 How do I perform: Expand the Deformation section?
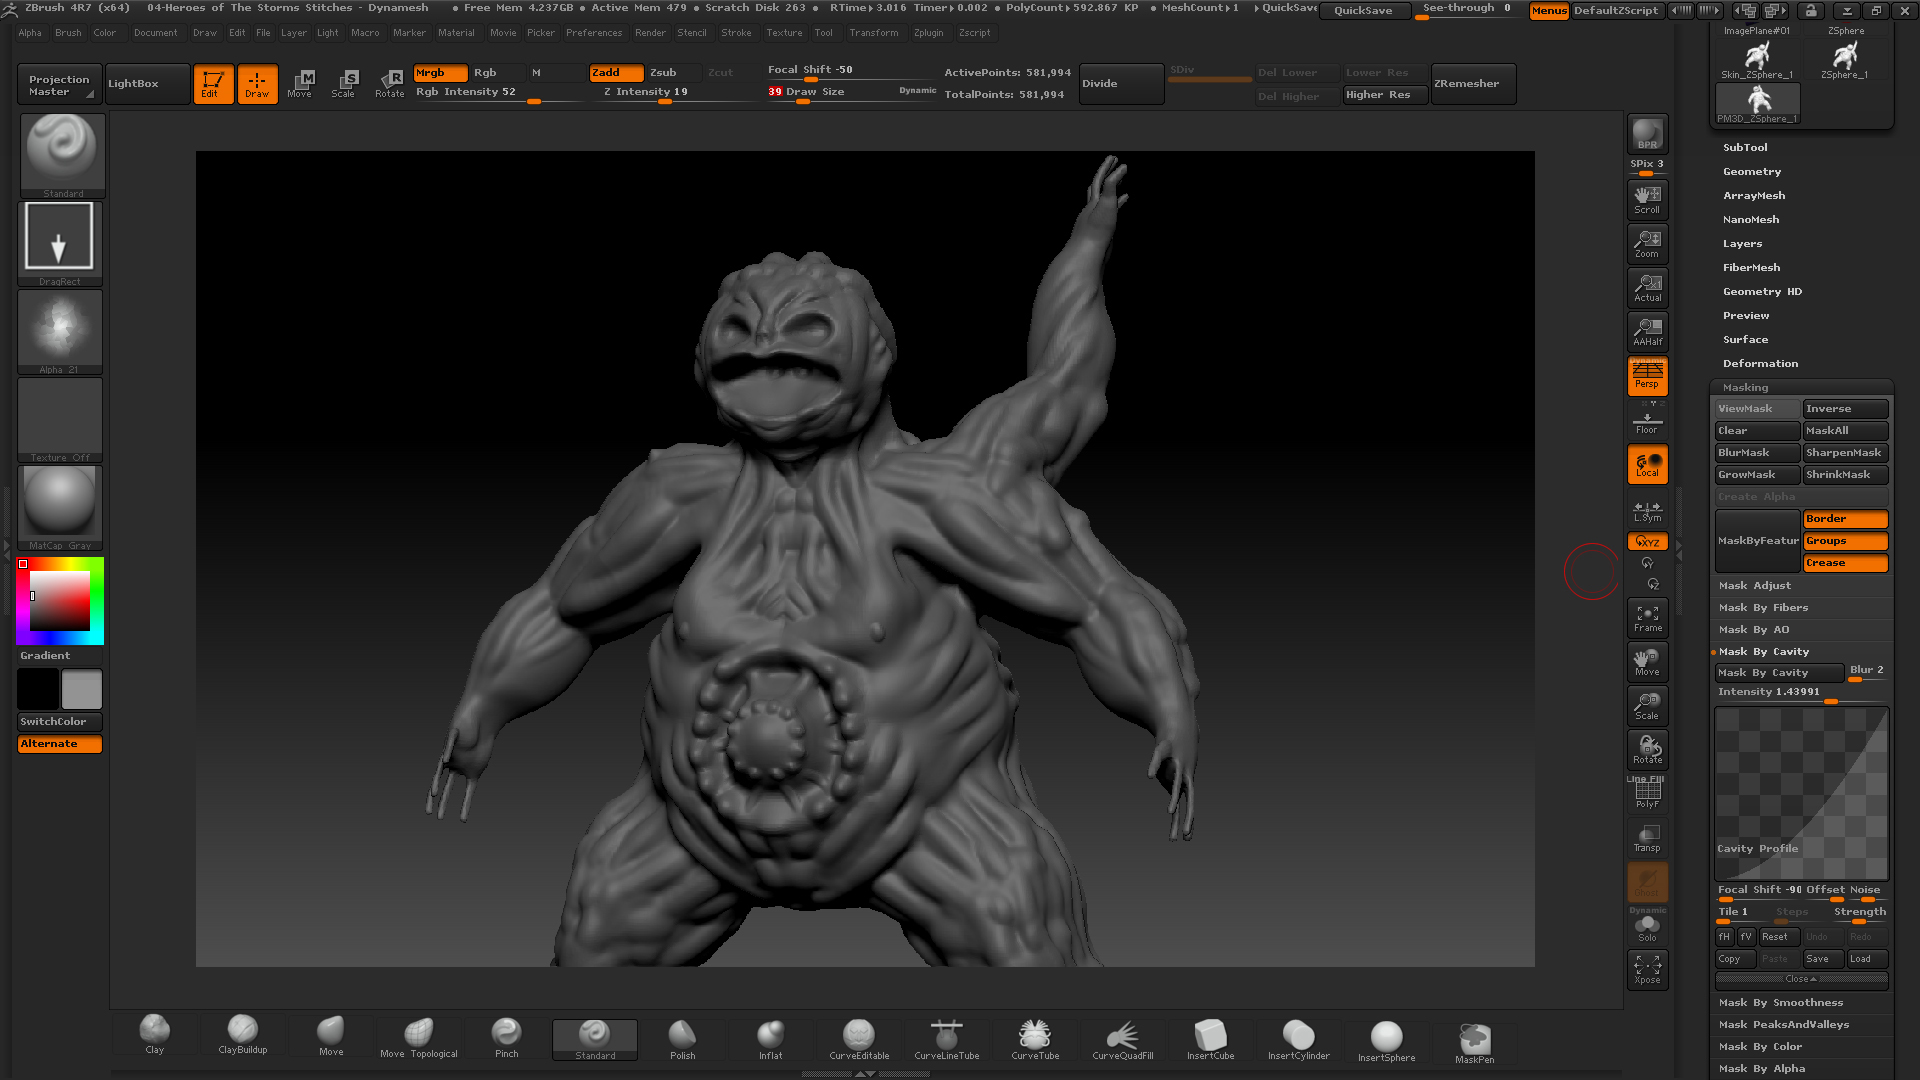(1760, 364)
